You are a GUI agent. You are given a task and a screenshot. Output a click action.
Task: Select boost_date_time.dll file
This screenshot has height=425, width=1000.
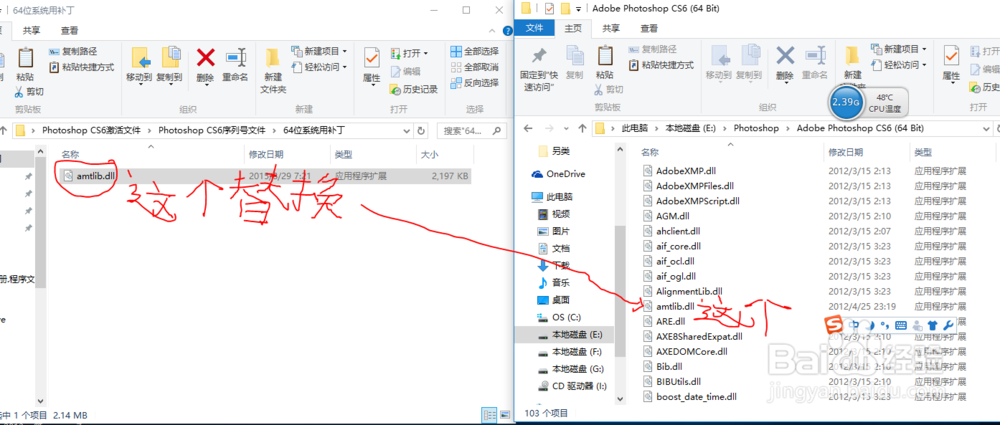689,396
